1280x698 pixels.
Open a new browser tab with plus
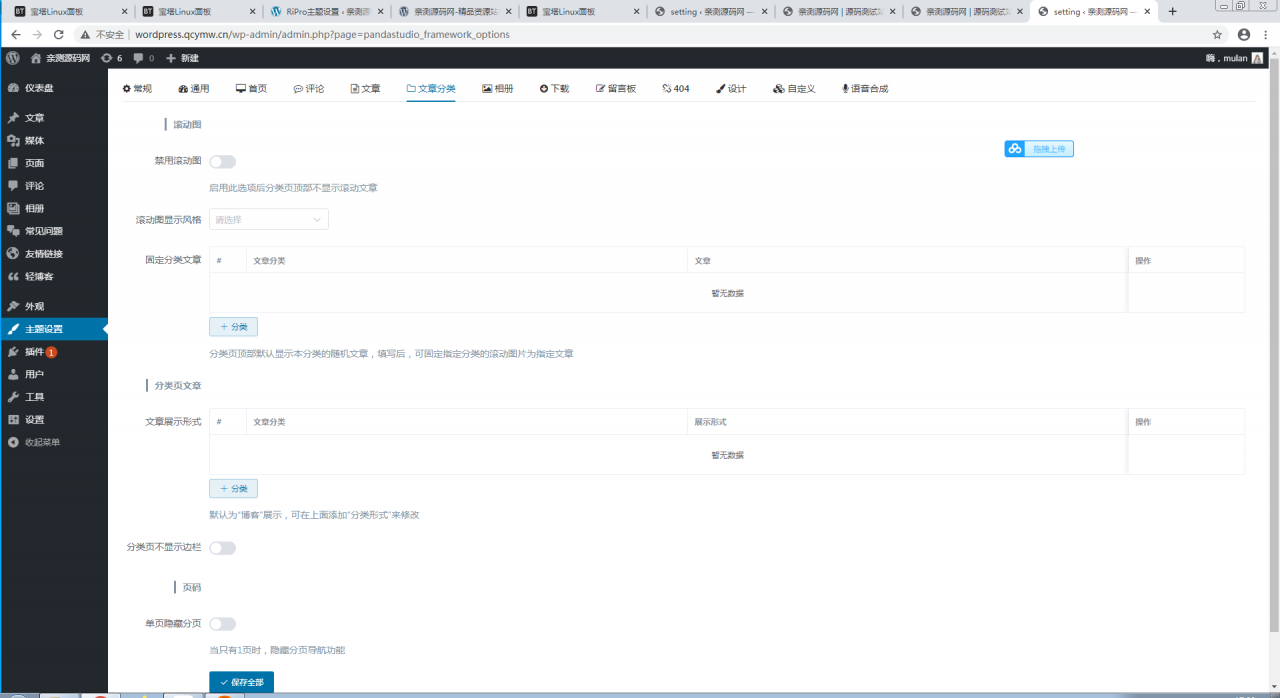[x=1173, y=12]
